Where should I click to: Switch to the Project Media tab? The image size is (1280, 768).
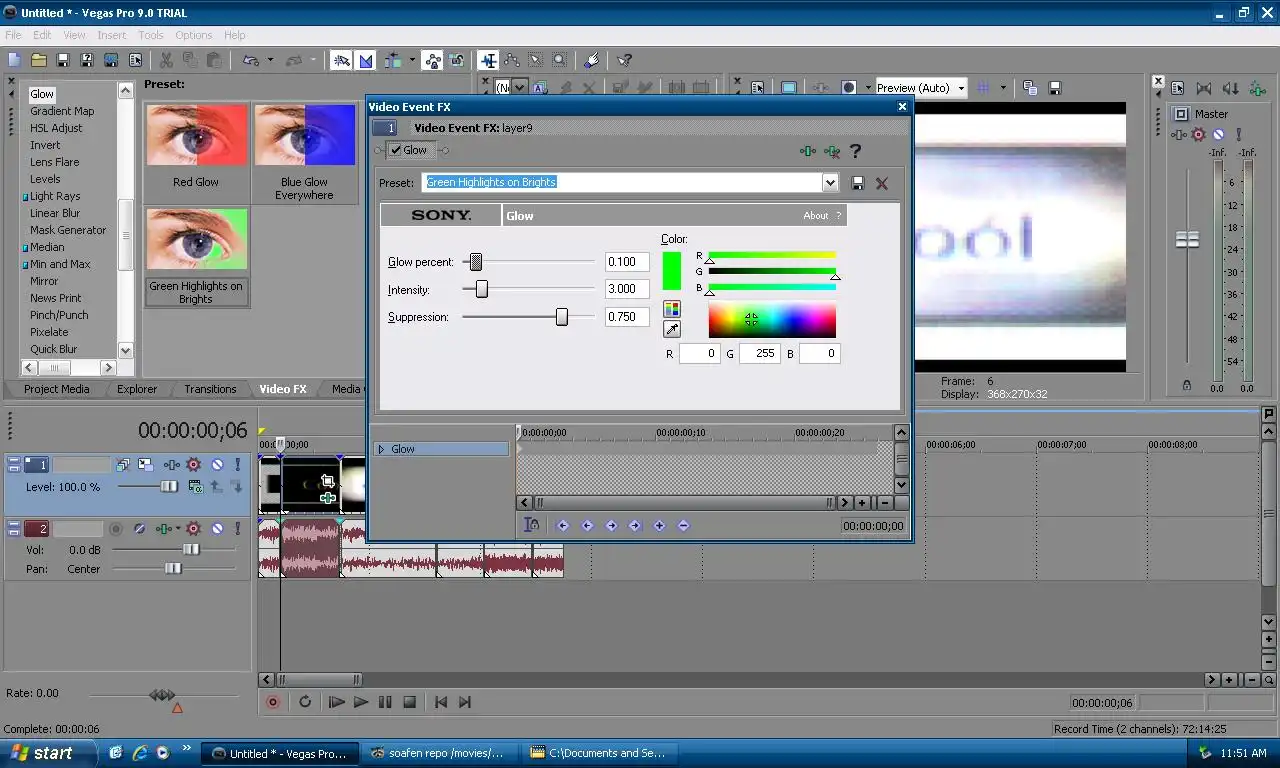(57, 389)
